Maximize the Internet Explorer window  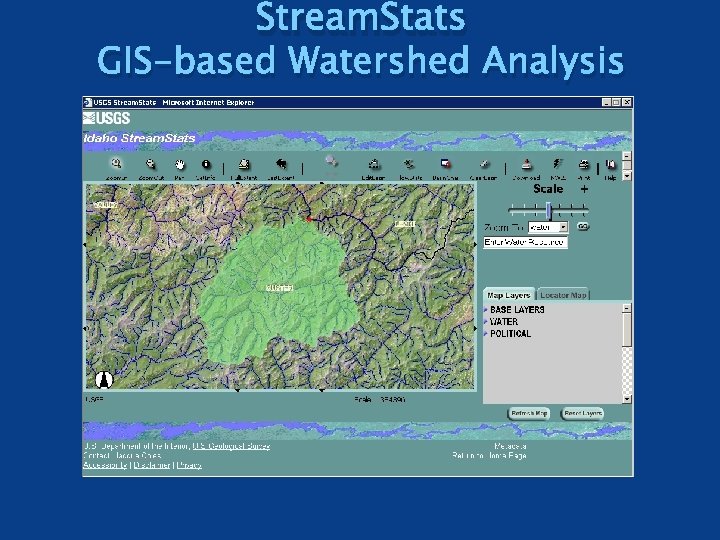tap(616, 102)
